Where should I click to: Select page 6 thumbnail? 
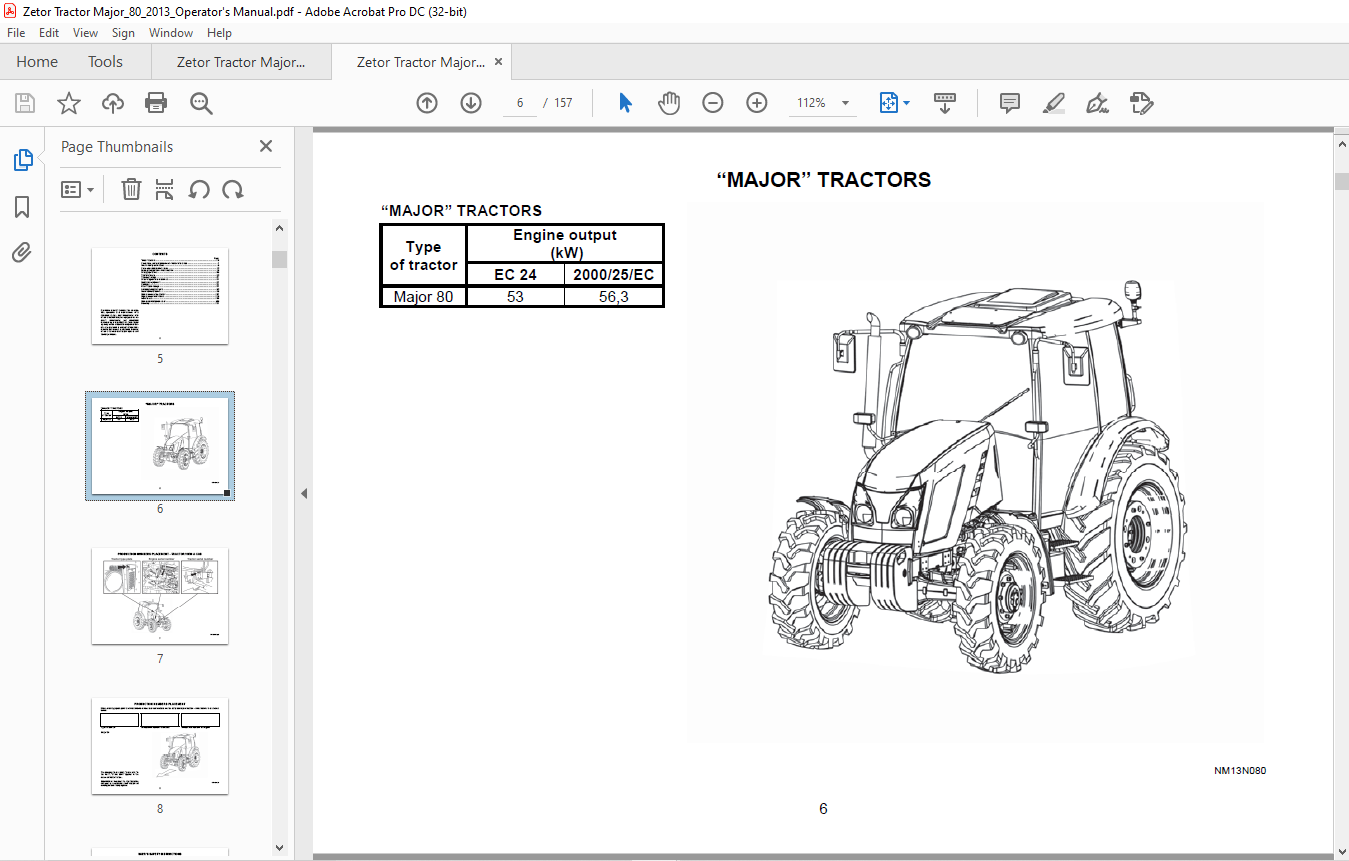click(x=160, y=445)
